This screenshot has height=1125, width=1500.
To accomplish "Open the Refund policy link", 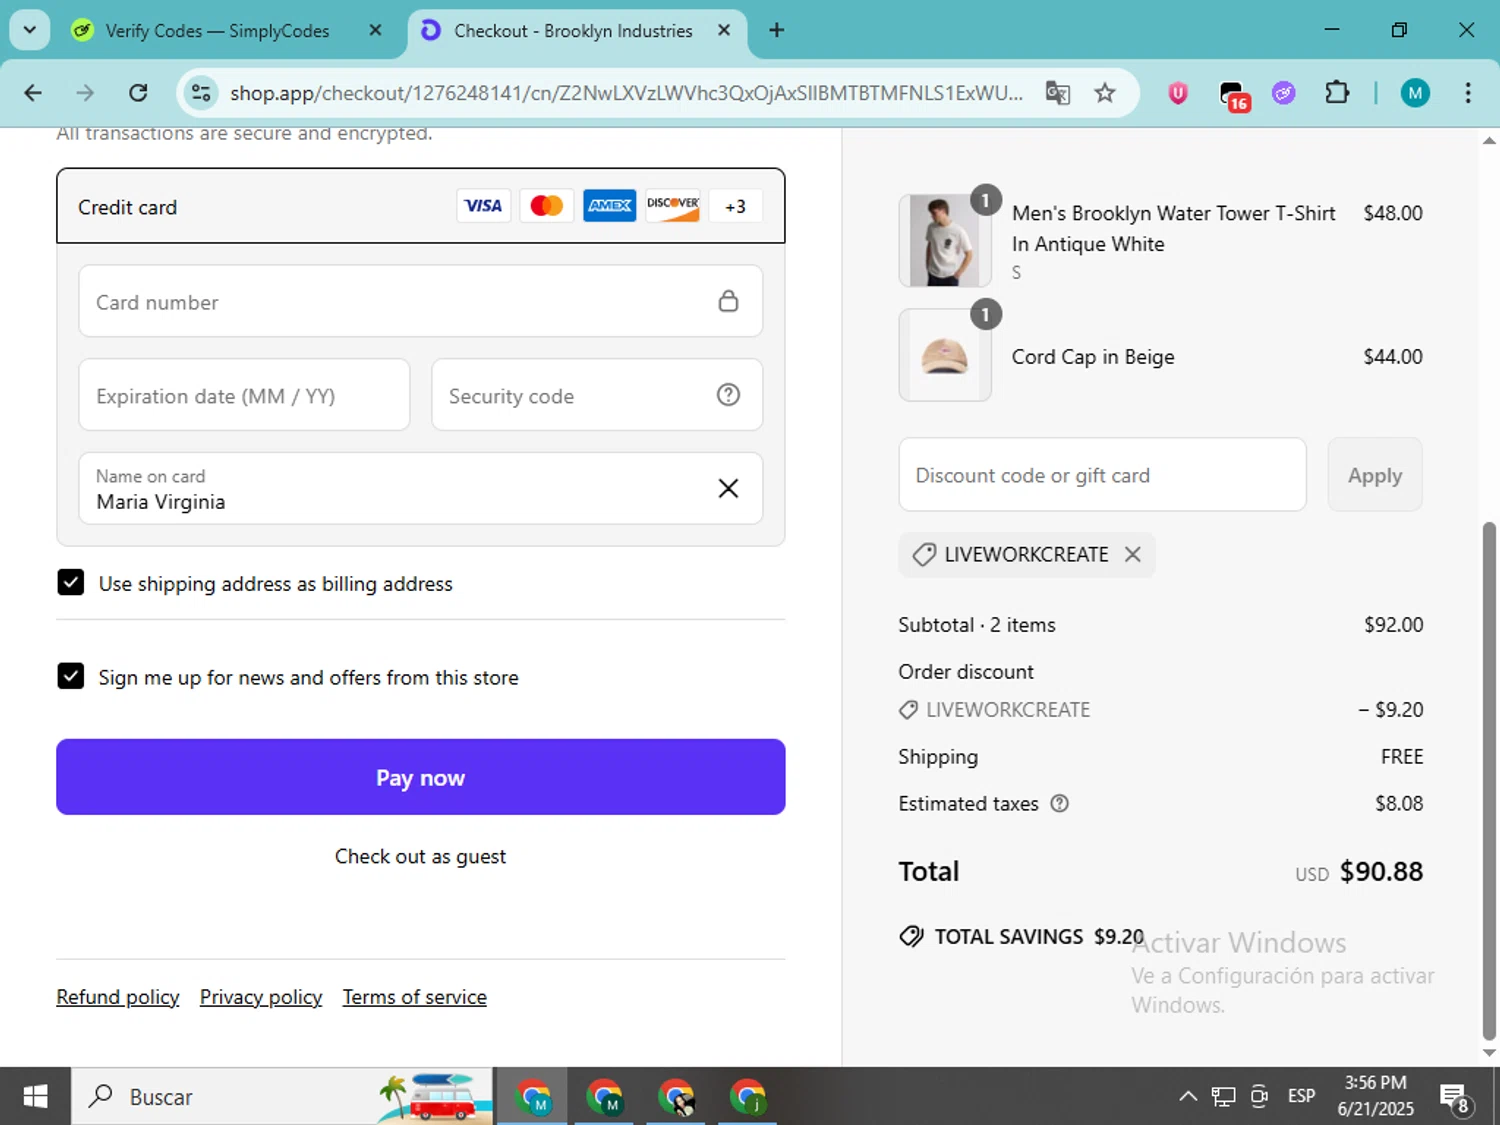I will pyautogui.click(x=118, y=997).
